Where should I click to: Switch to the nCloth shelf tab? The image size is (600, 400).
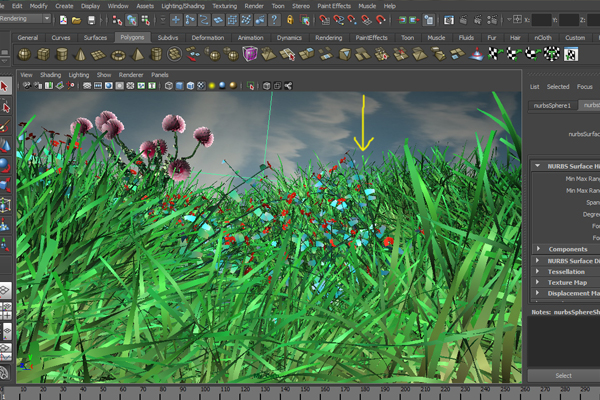[x=543, y=38]
